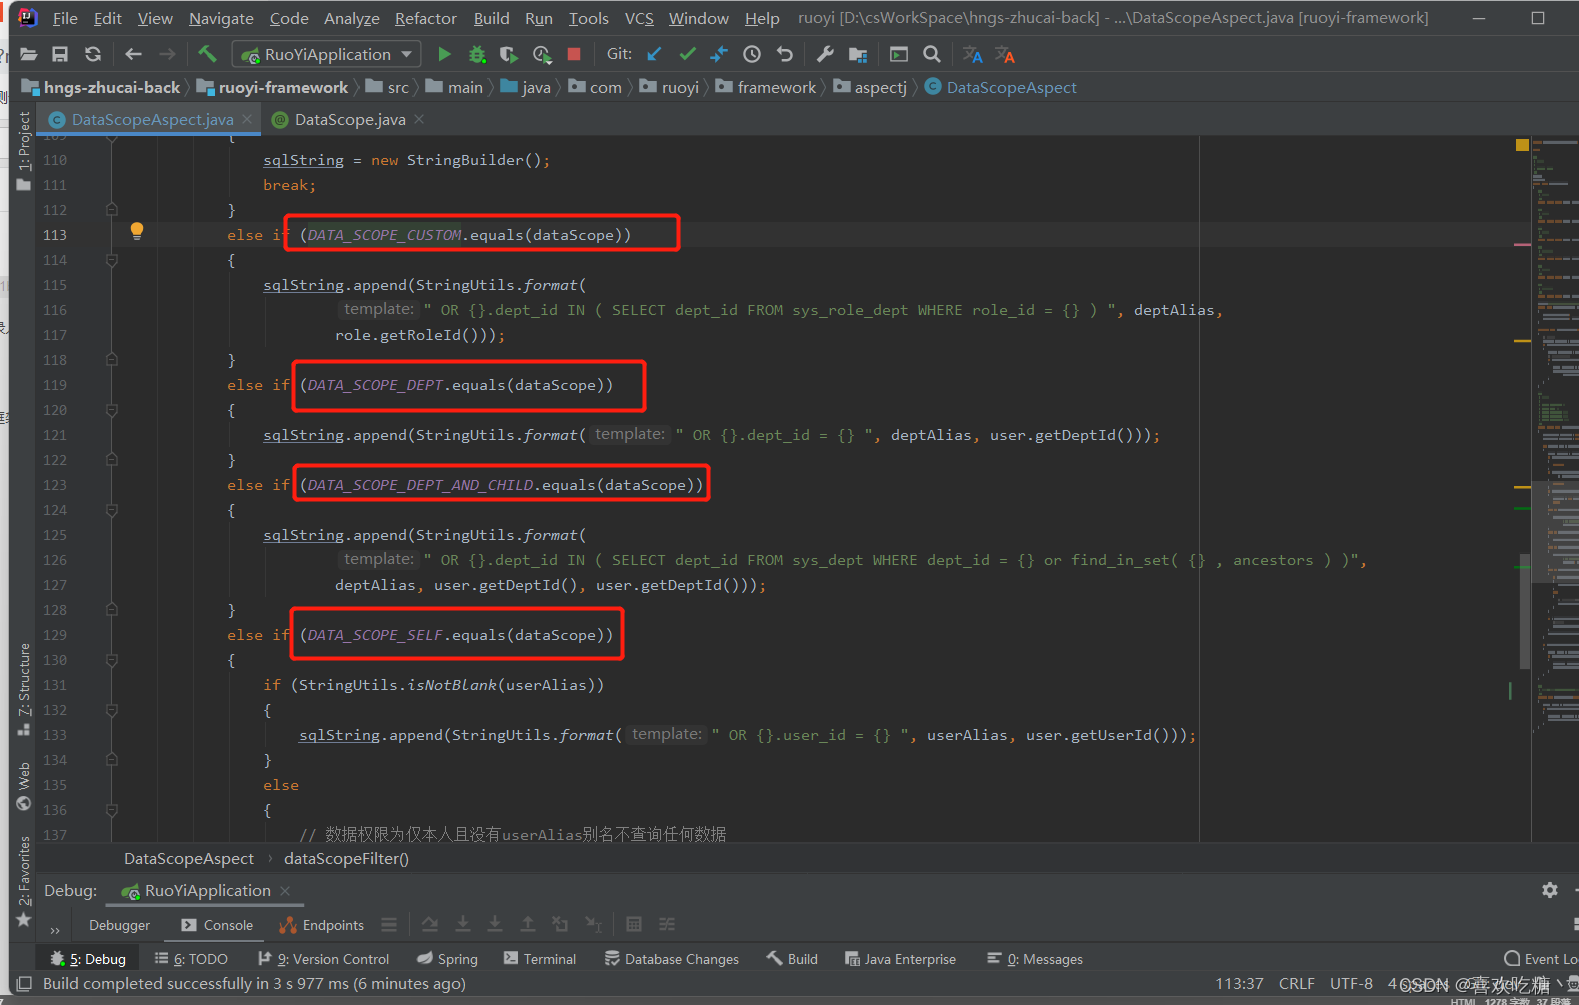Image resolution: width=1579 pixels, height=1005 pixels.
Task: Expand hidden debug tabs double chevron
Action: (55, 930)
